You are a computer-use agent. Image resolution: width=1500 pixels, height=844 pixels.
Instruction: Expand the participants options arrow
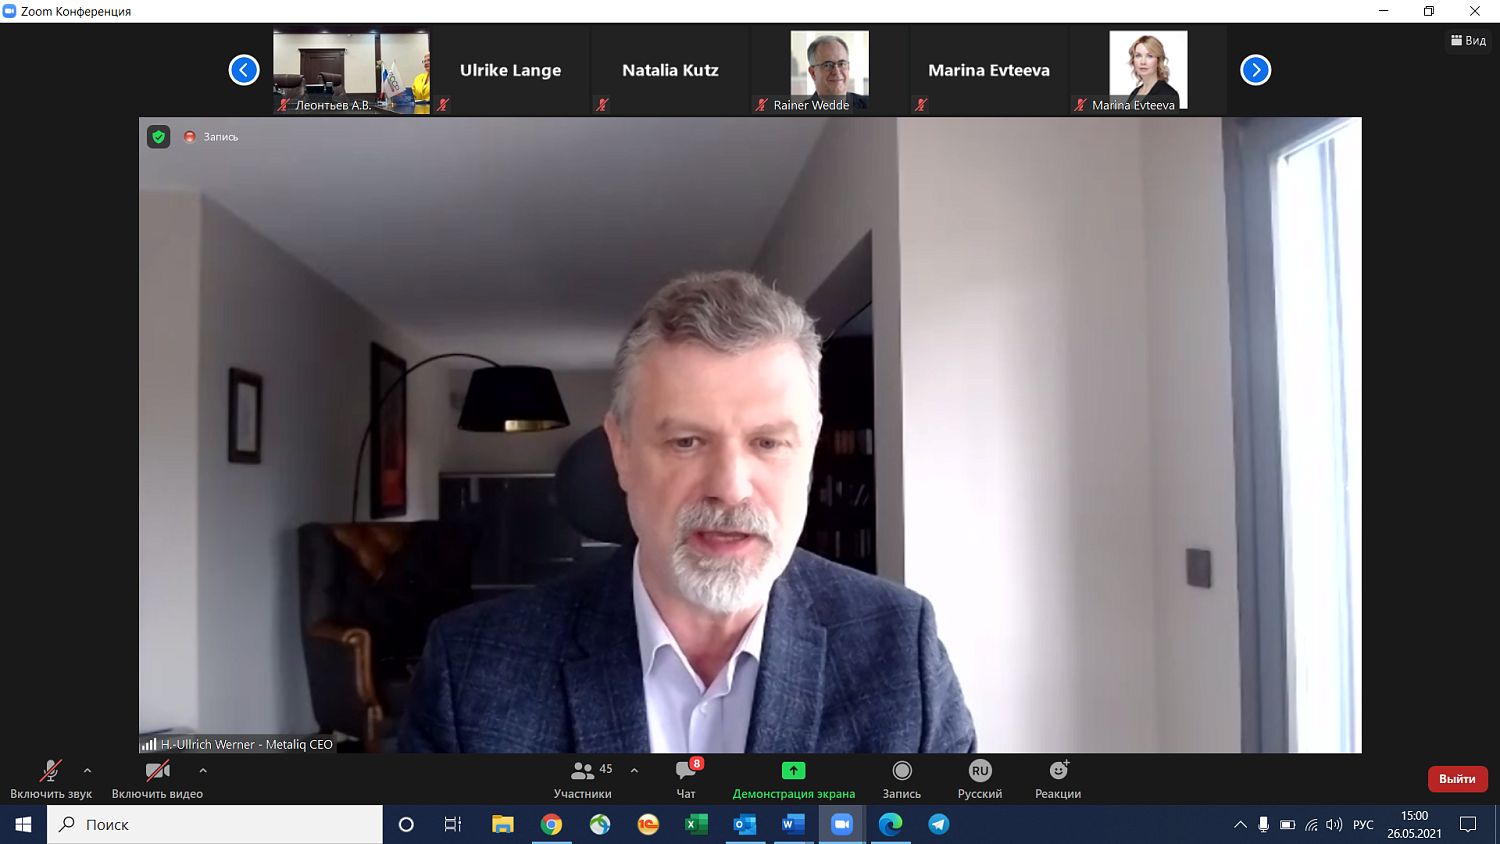[x=634, y=770]
